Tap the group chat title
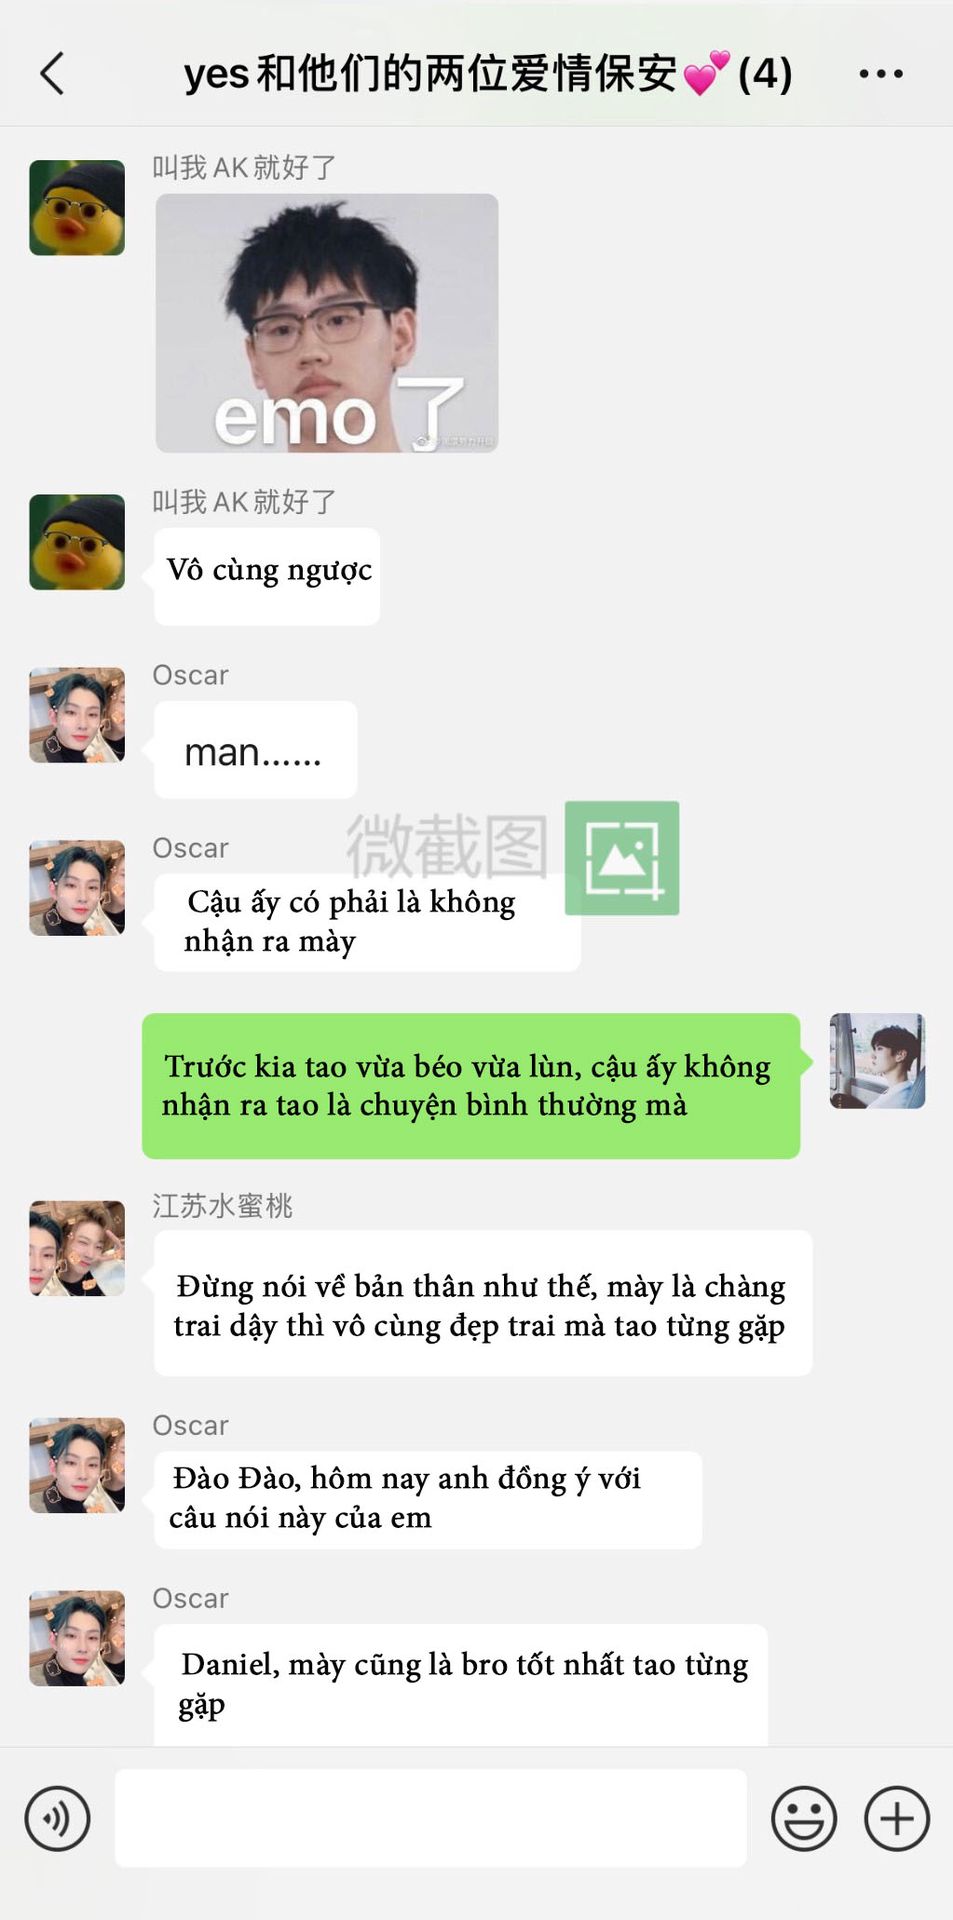 point(488,73)
